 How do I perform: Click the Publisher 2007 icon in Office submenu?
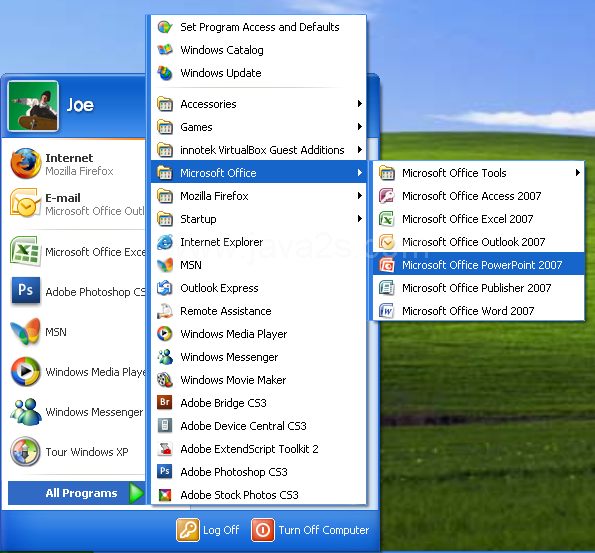387,288
